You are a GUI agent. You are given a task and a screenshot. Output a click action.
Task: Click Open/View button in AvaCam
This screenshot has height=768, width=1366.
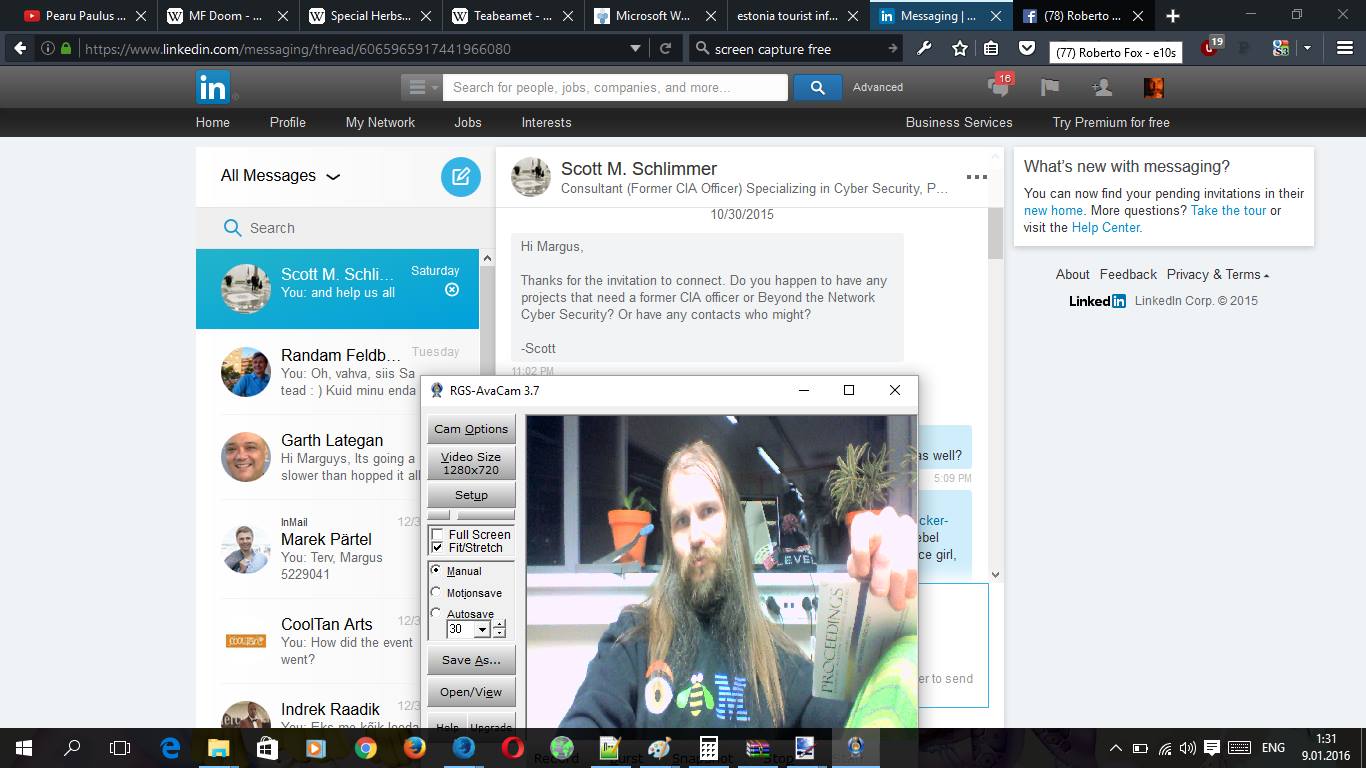471,692
